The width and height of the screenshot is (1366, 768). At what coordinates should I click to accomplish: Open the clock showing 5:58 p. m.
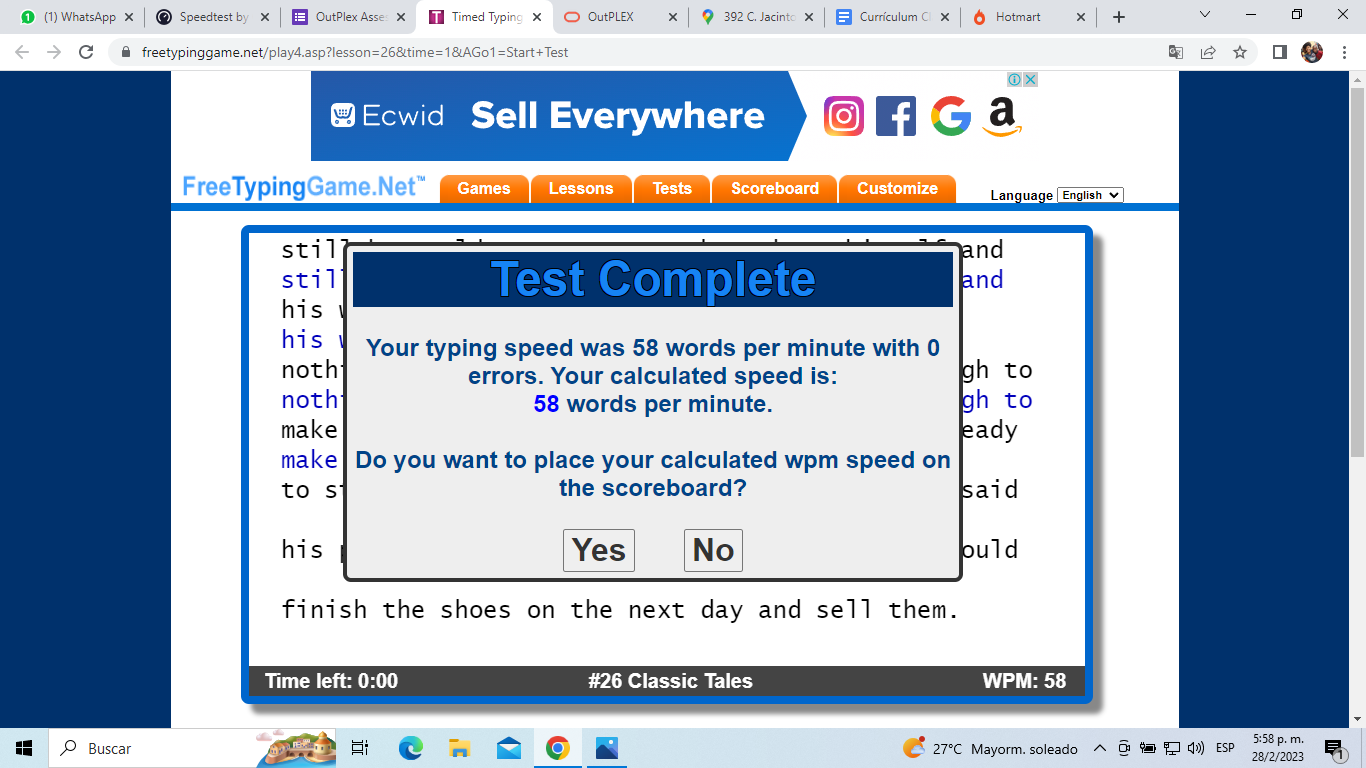coord(1278,748)
